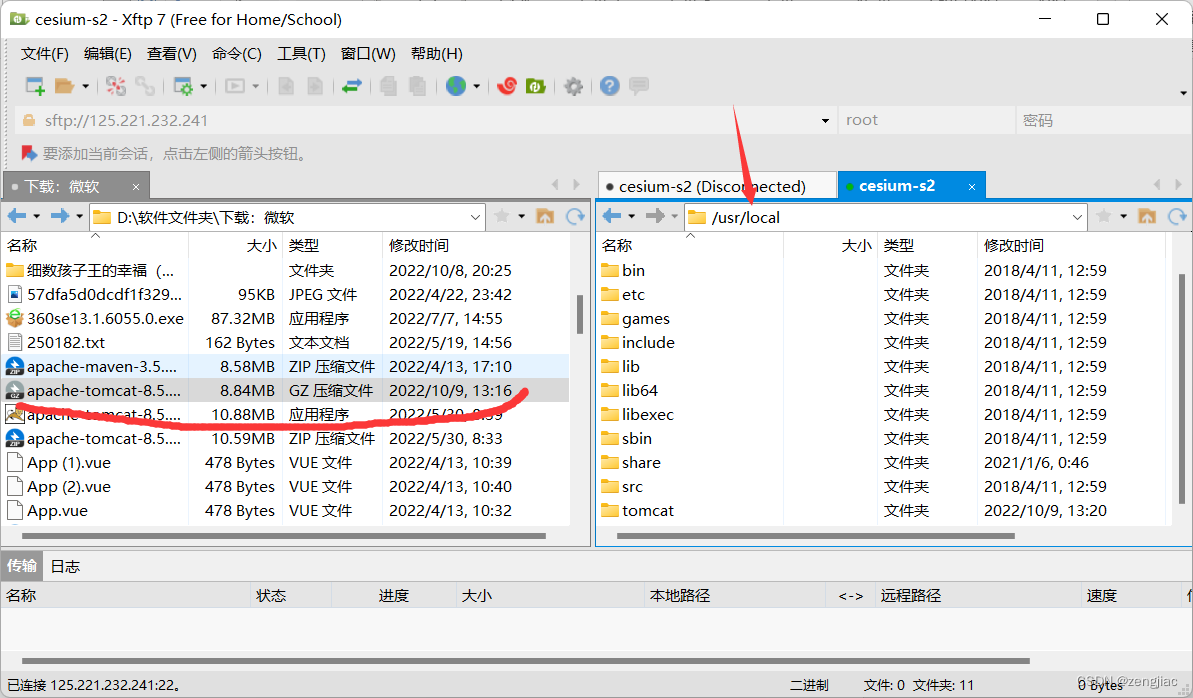The image size is (1193, 698).
Task: Click the add-session red bookmark arrow icon
Action: [29, 154]
